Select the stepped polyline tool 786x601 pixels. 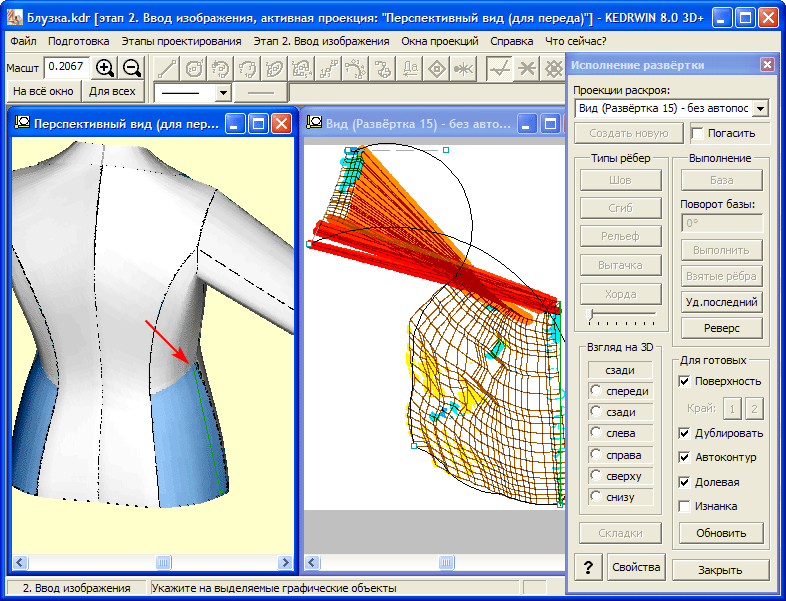pos(329,68)
